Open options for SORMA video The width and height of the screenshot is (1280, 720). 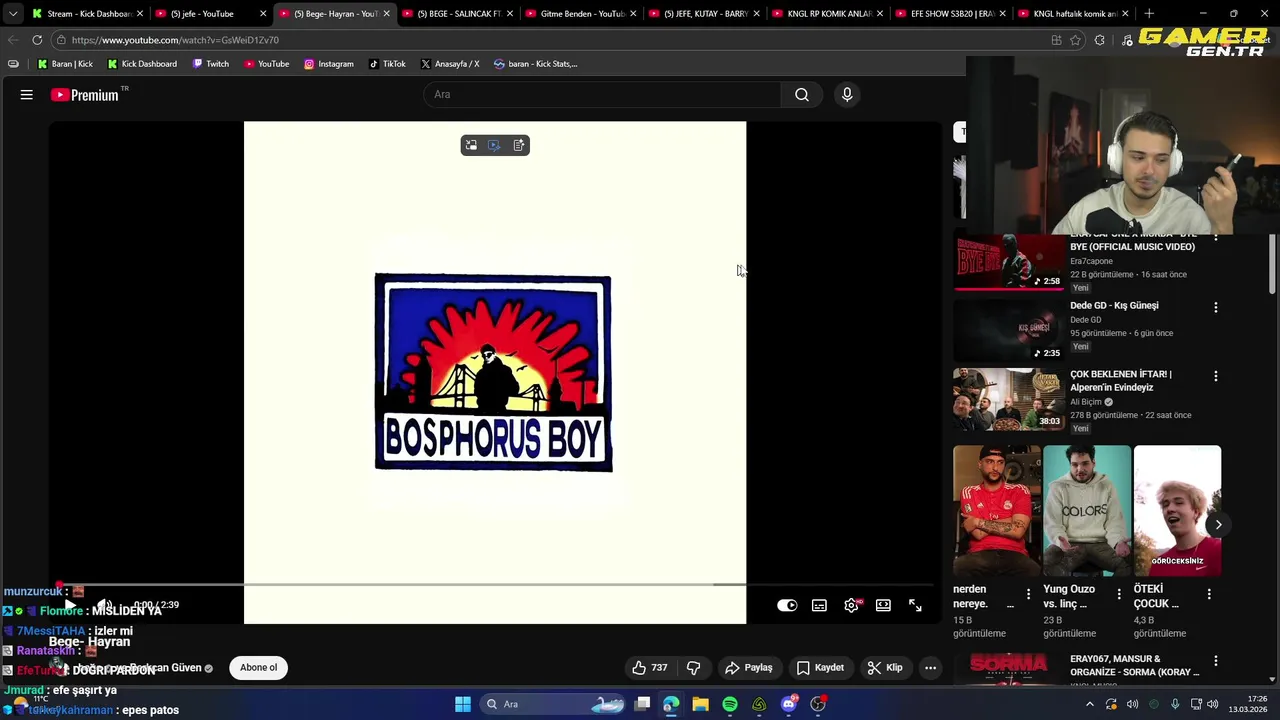coord(1216,661)
